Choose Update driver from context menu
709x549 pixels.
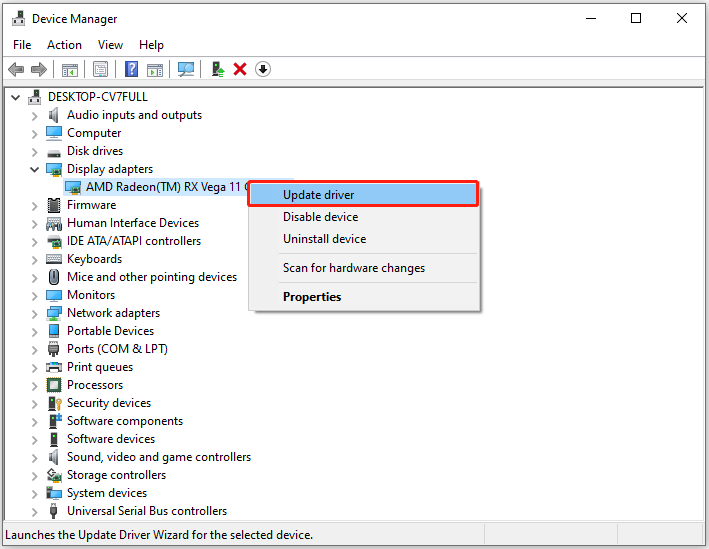coord(363,195)
